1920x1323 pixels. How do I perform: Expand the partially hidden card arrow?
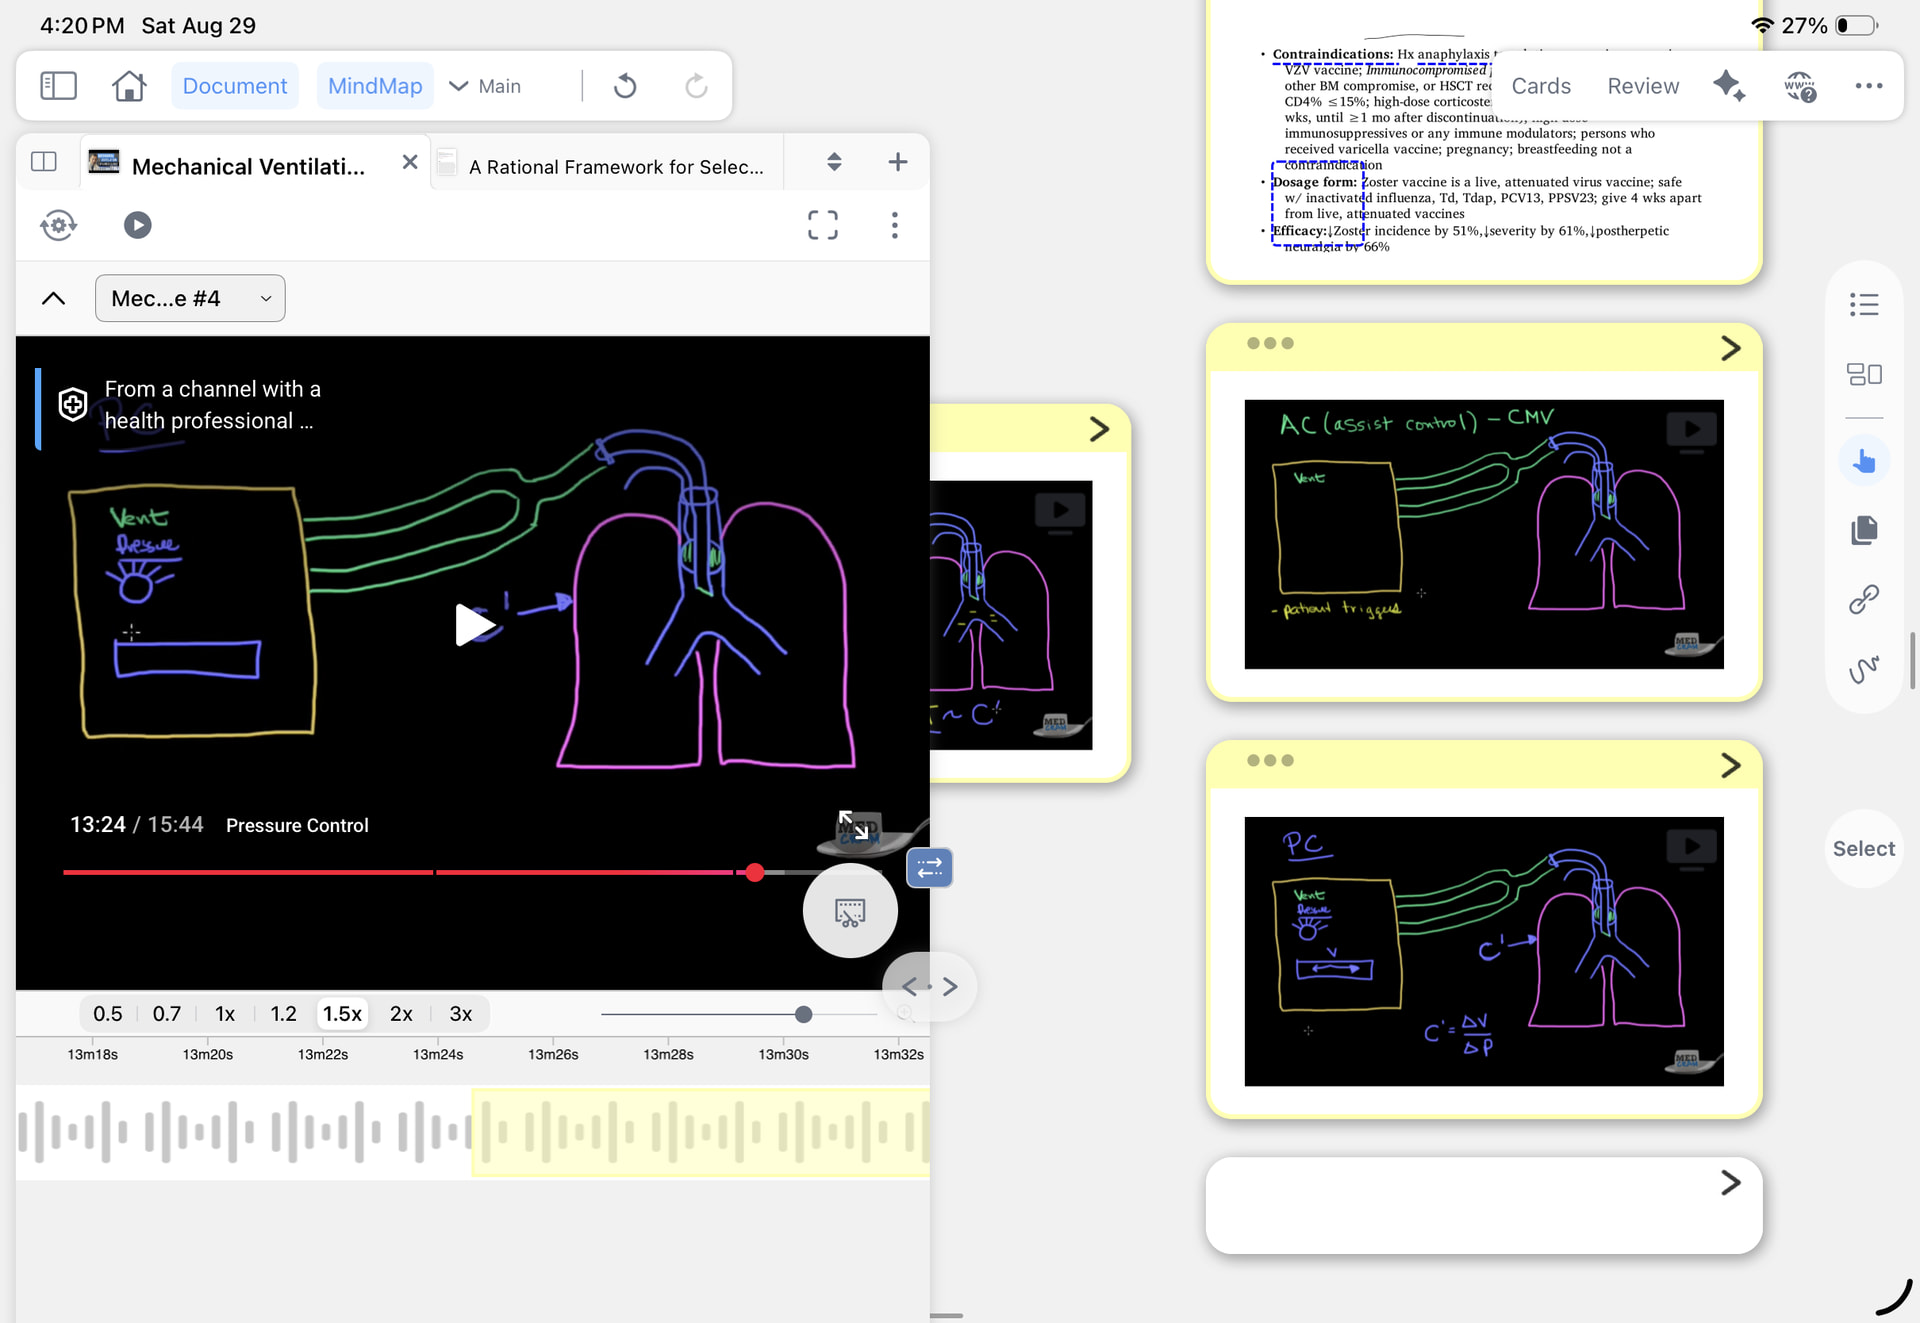pyautogui.click(x=1099, y=429)
